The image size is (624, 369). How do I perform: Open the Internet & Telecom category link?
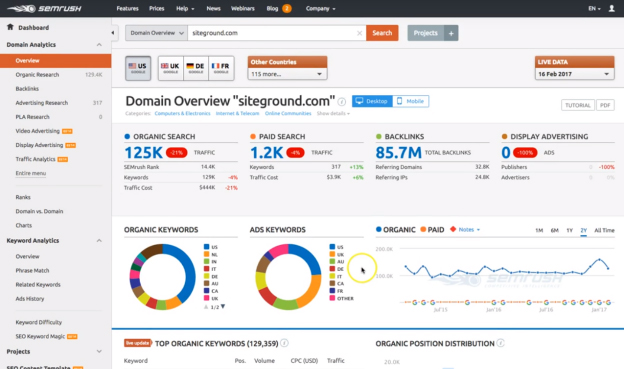tap(237, 113)
